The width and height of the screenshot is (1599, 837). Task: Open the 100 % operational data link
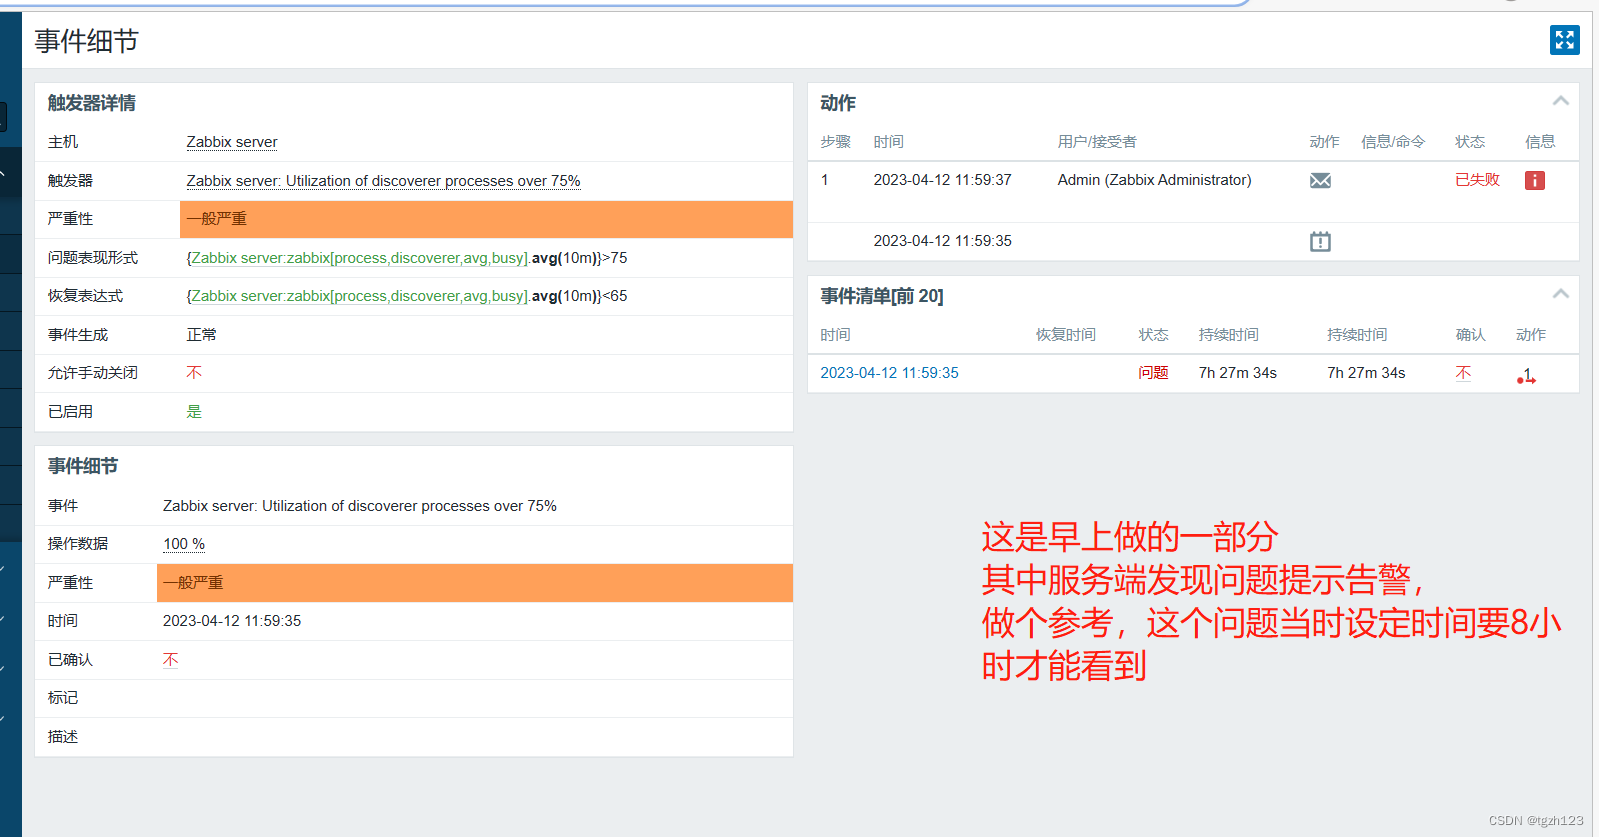tap(184, 544)
